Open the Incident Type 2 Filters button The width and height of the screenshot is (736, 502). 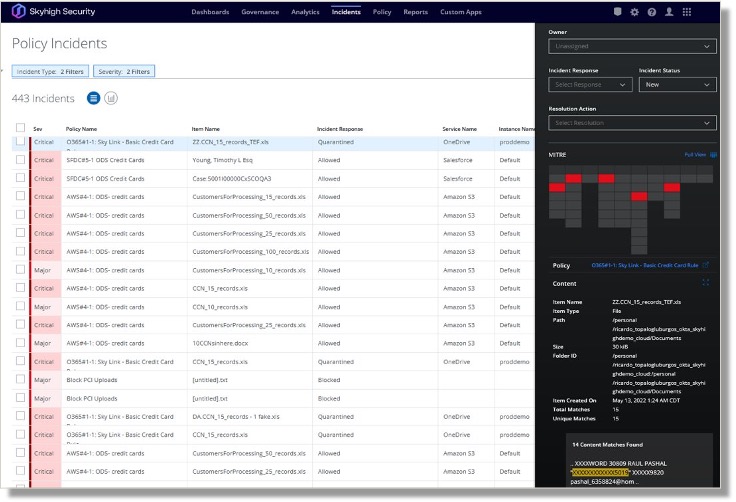[51, 72]
